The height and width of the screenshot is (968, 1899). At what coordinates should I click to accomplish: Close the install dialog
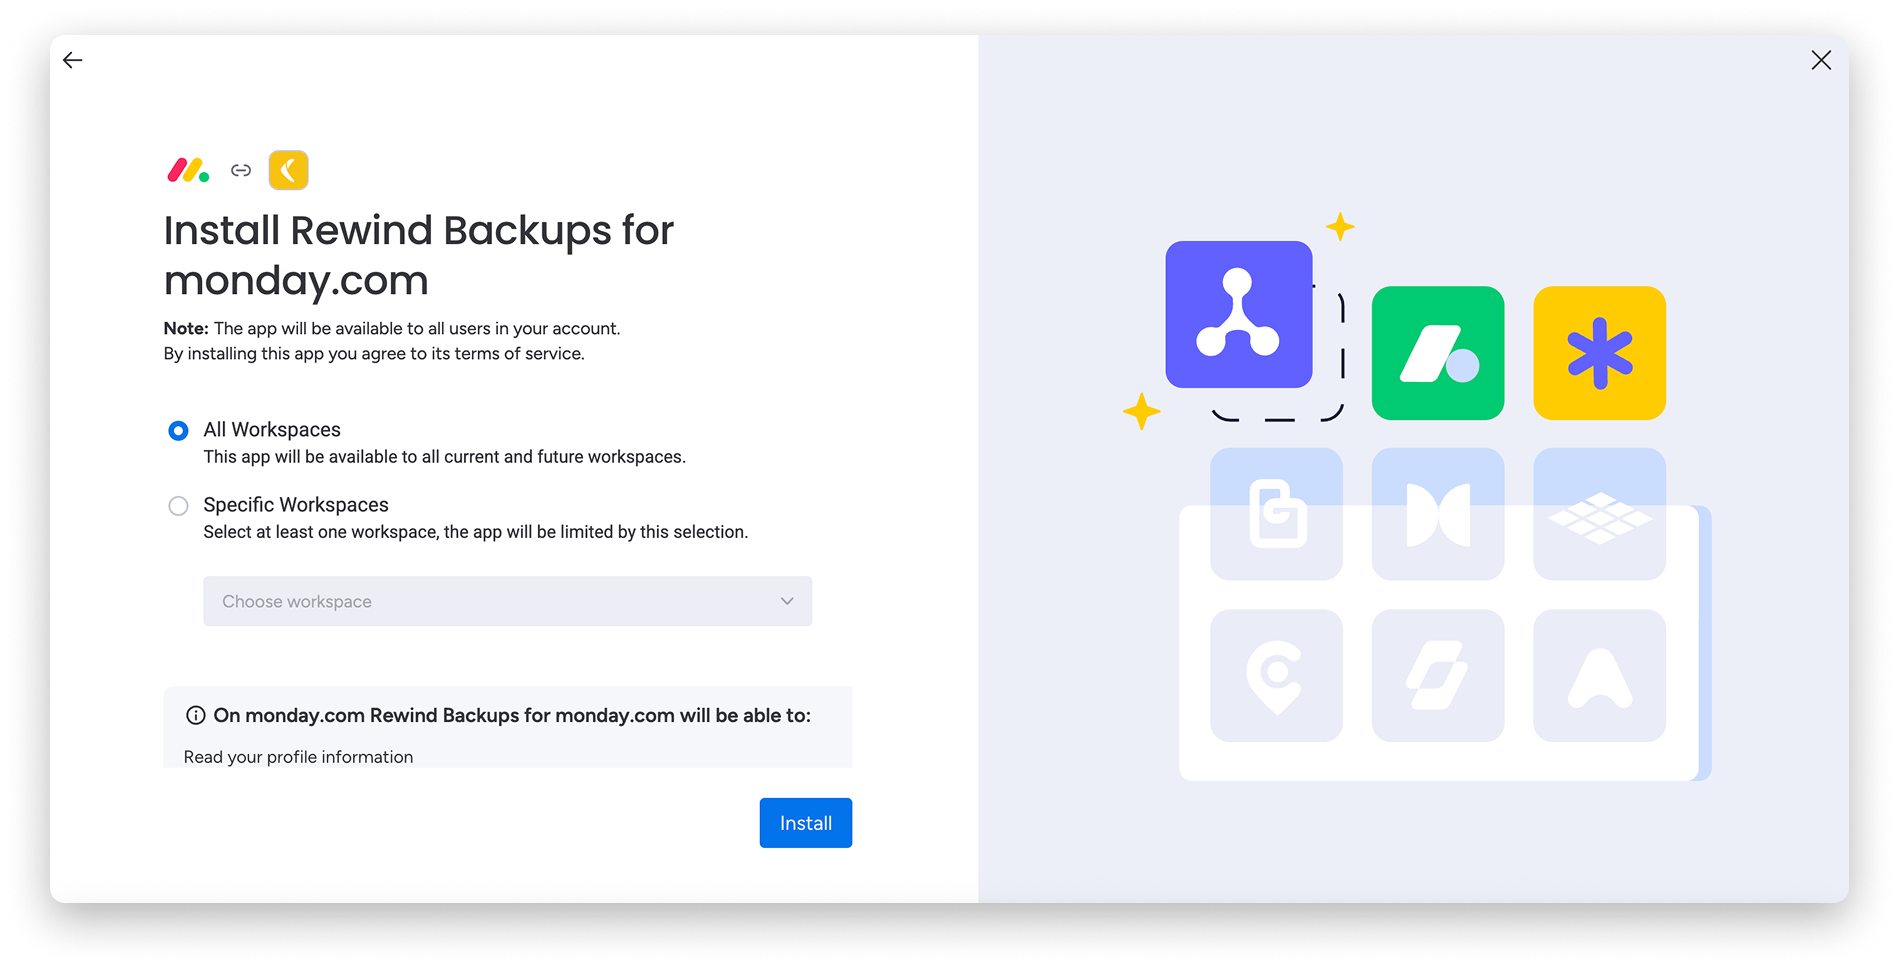coord(1821,60)
